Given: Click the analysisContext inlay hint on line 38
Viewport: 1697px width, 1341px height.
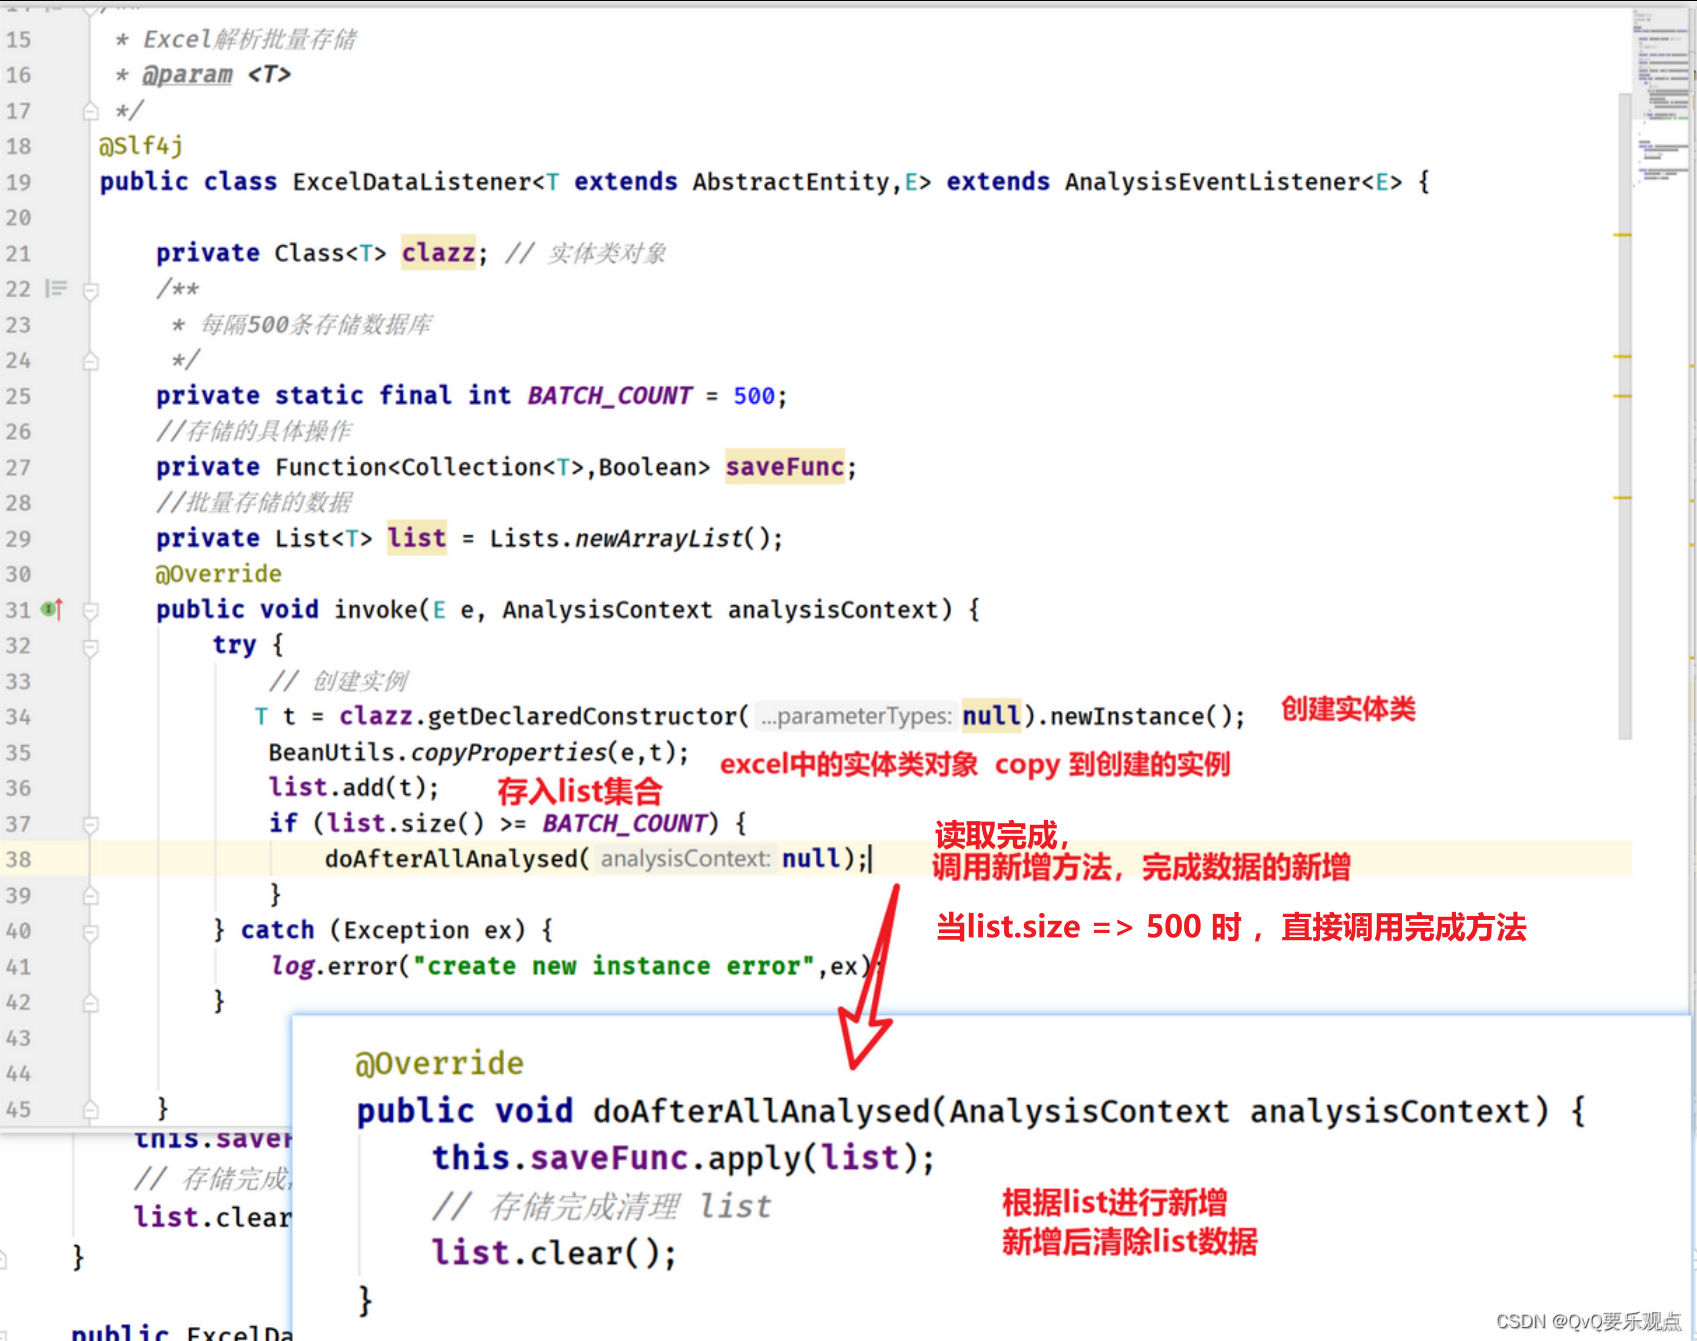Looking at the screenshot, I should [x=685, y=859].
